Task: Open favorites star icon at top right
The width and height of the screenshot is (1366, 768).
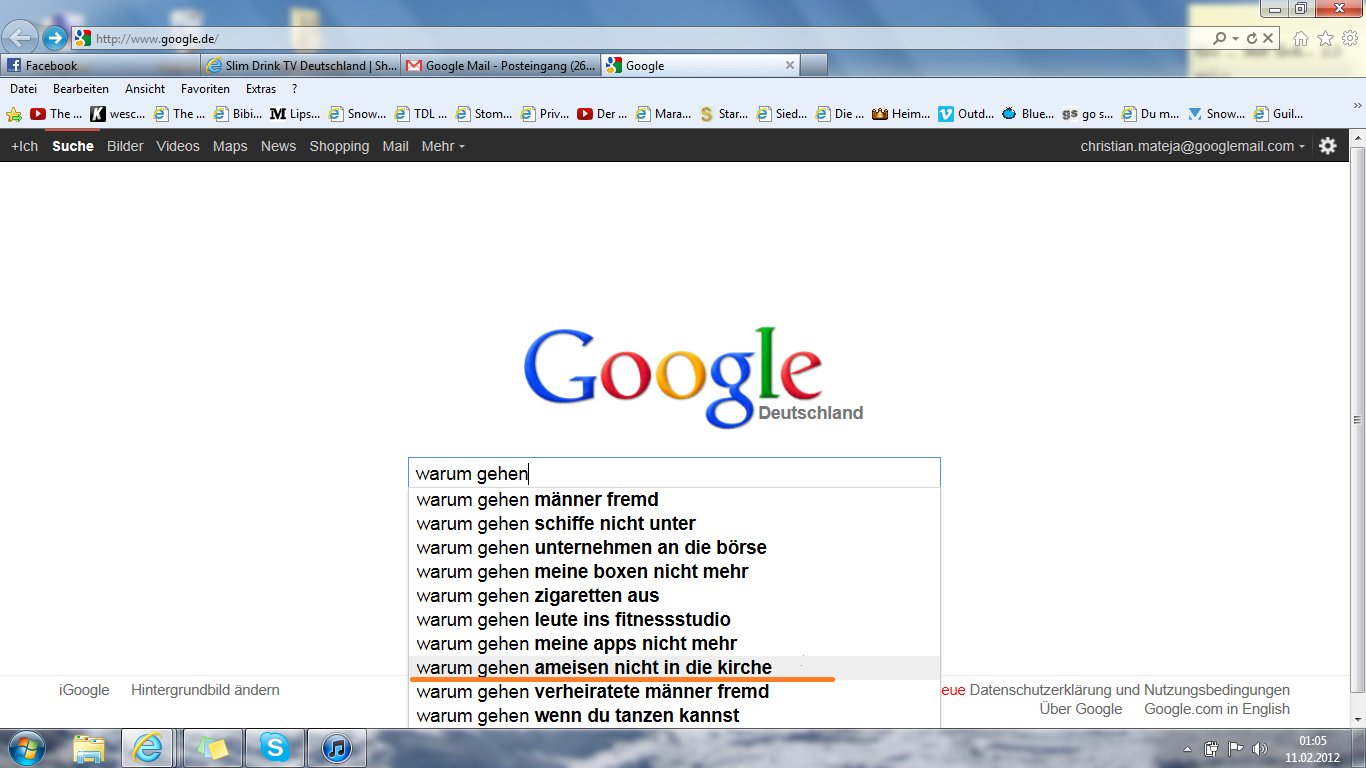Action: 1325,38
